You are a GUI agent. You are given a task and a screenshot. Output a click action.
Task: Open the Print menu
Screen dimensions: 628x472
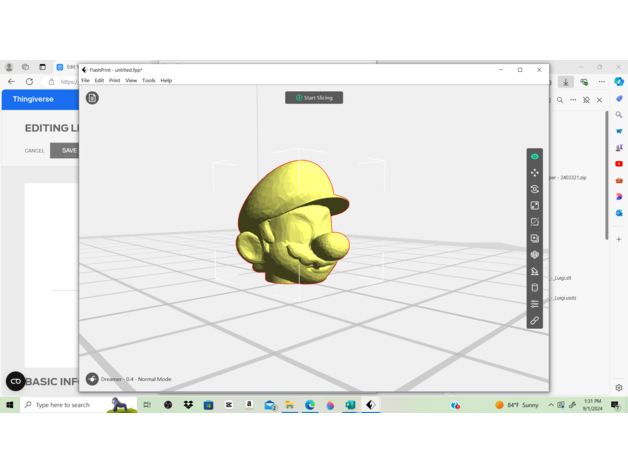(x=114, y=81)
